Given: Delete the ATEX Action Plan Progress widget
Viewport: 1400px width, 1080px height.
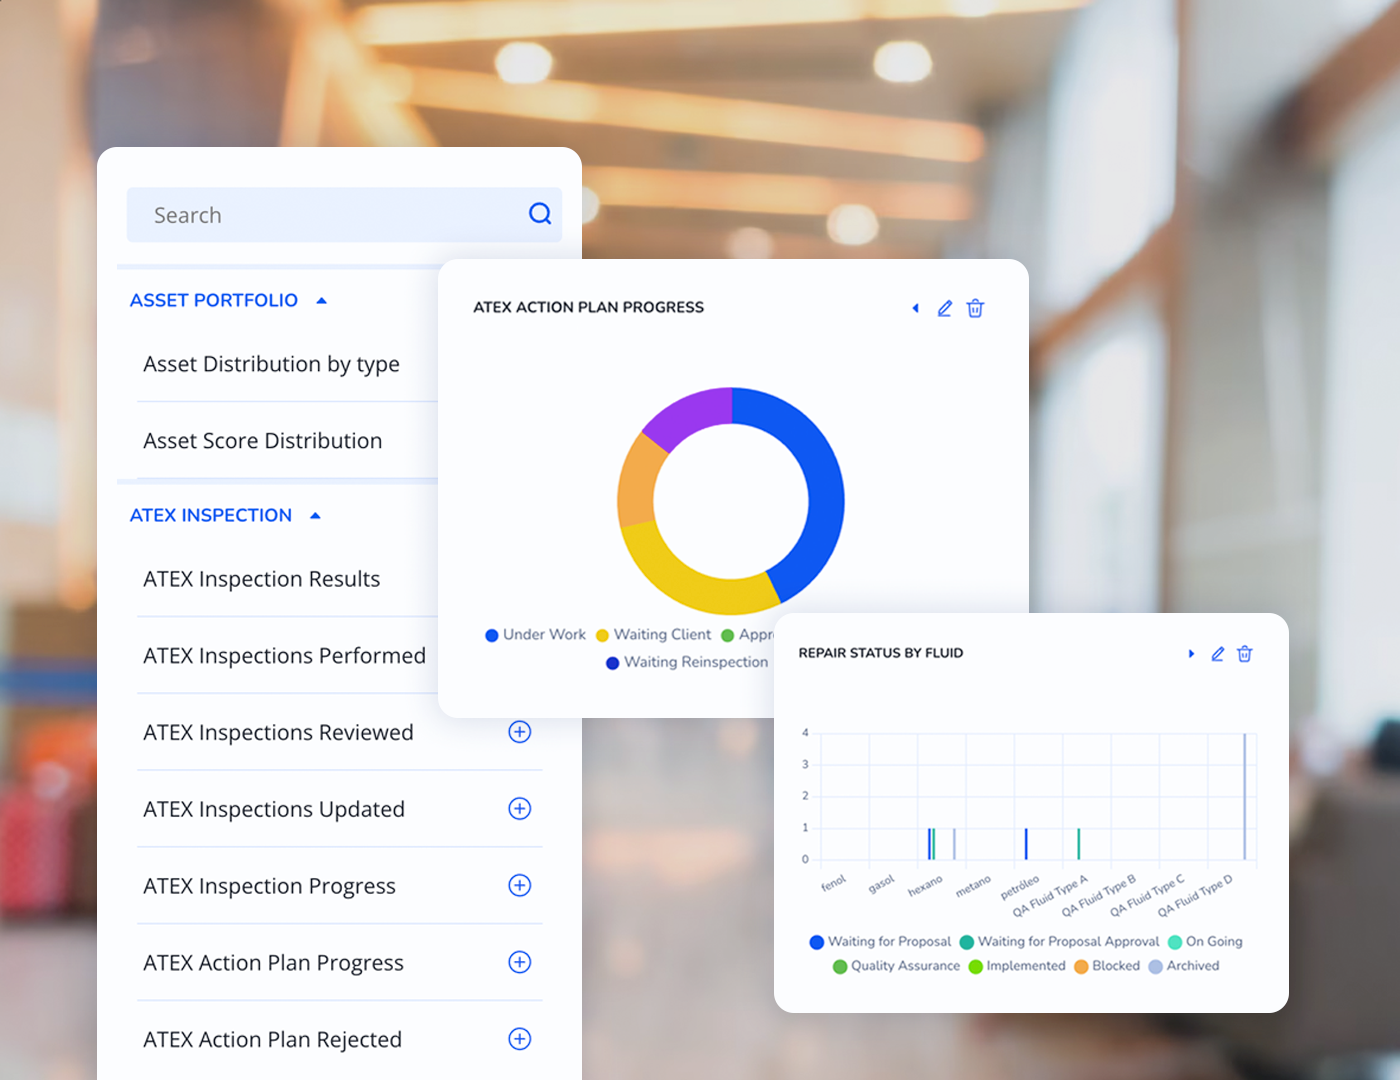Looking at the screenshot, I should click(x=975, y=308).
